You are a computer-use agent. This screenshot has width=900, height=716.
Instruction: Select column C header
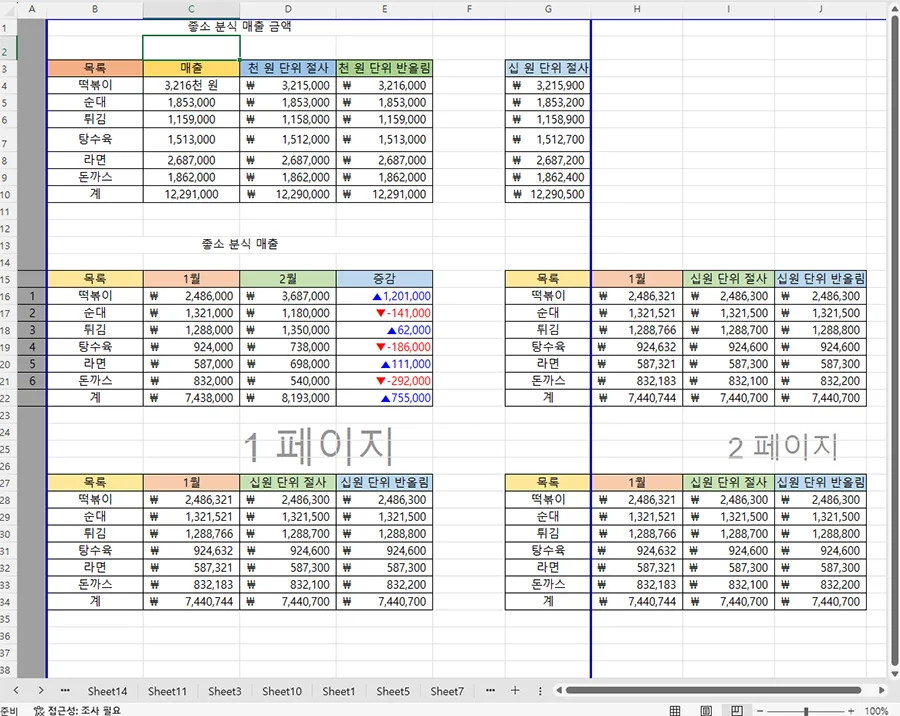pos(190,8)
